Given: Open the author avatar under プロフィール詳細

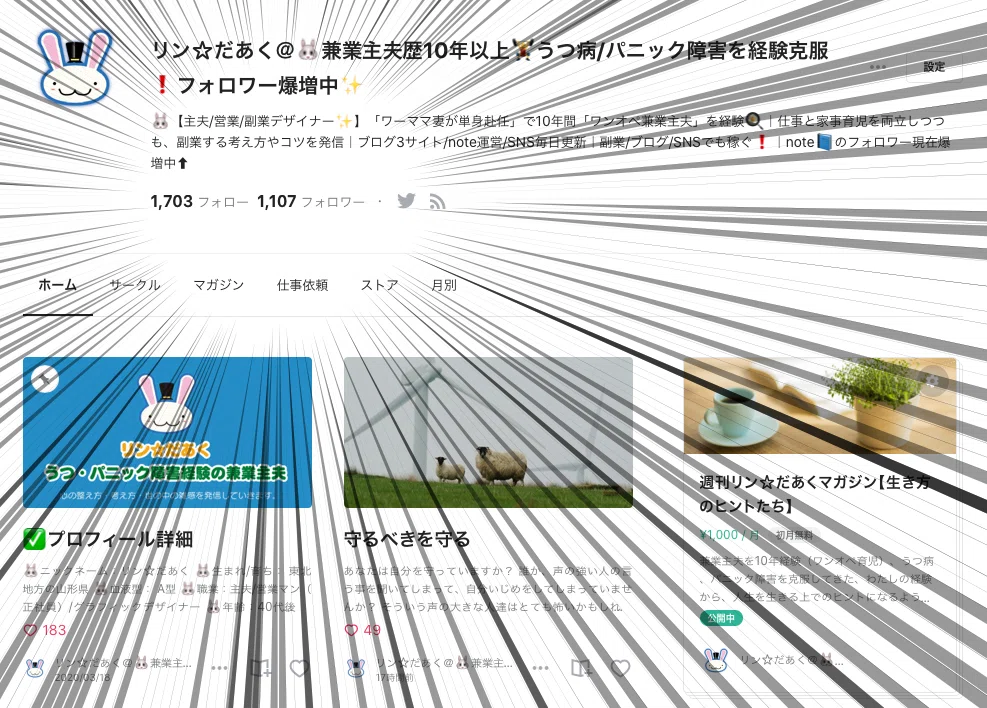Looking at the screenshot, I should tap(35, 668).
